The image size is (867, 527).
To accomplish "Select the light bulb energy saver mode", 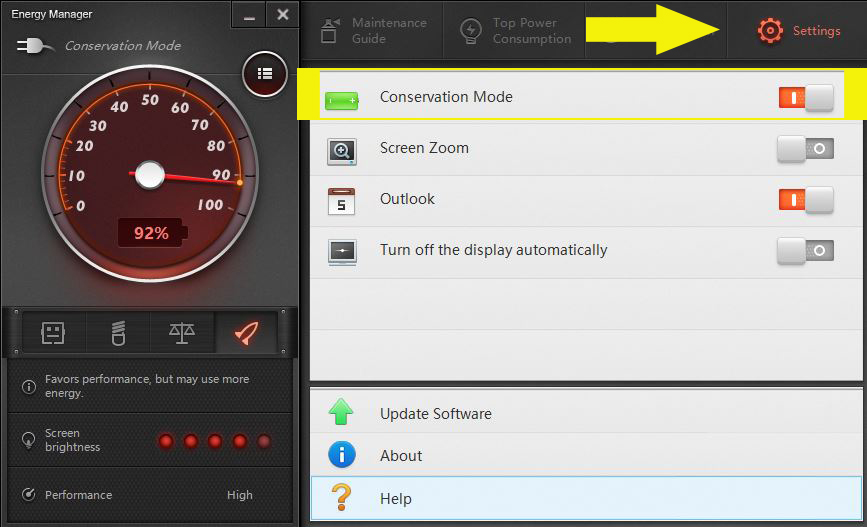I will click(x=118, y=334).
